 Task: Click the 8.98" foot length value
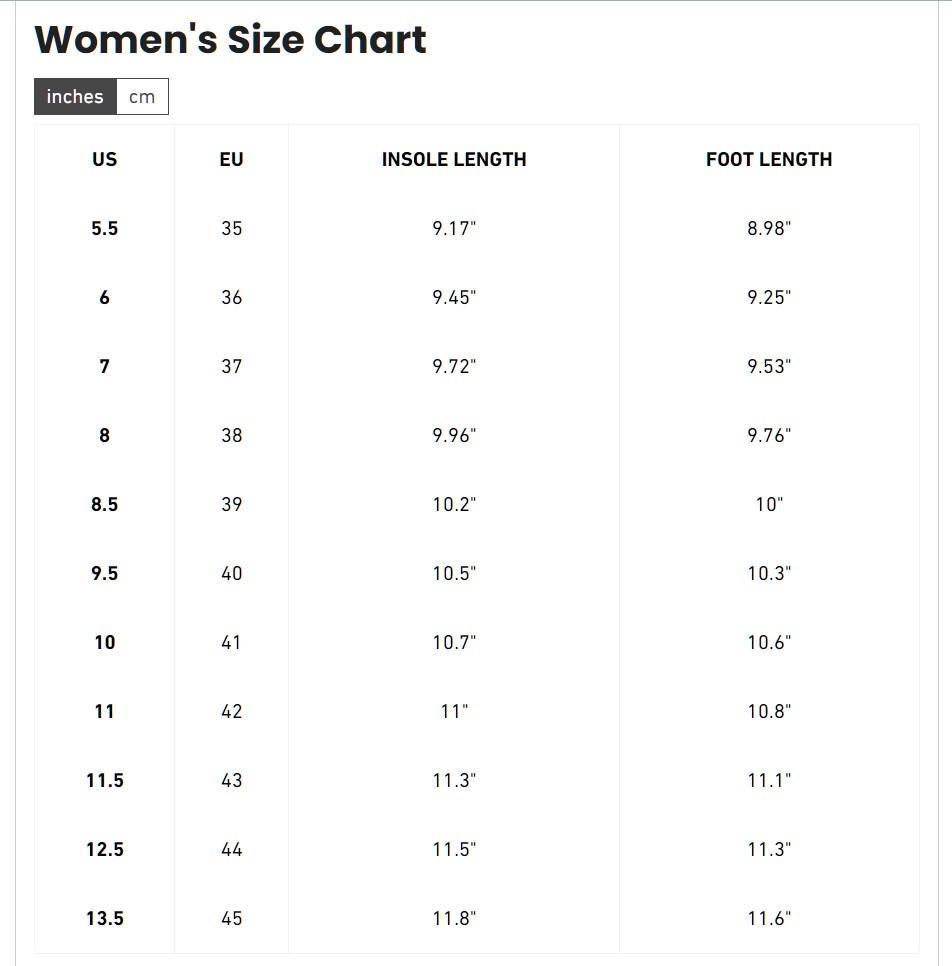tap(769, 229)
